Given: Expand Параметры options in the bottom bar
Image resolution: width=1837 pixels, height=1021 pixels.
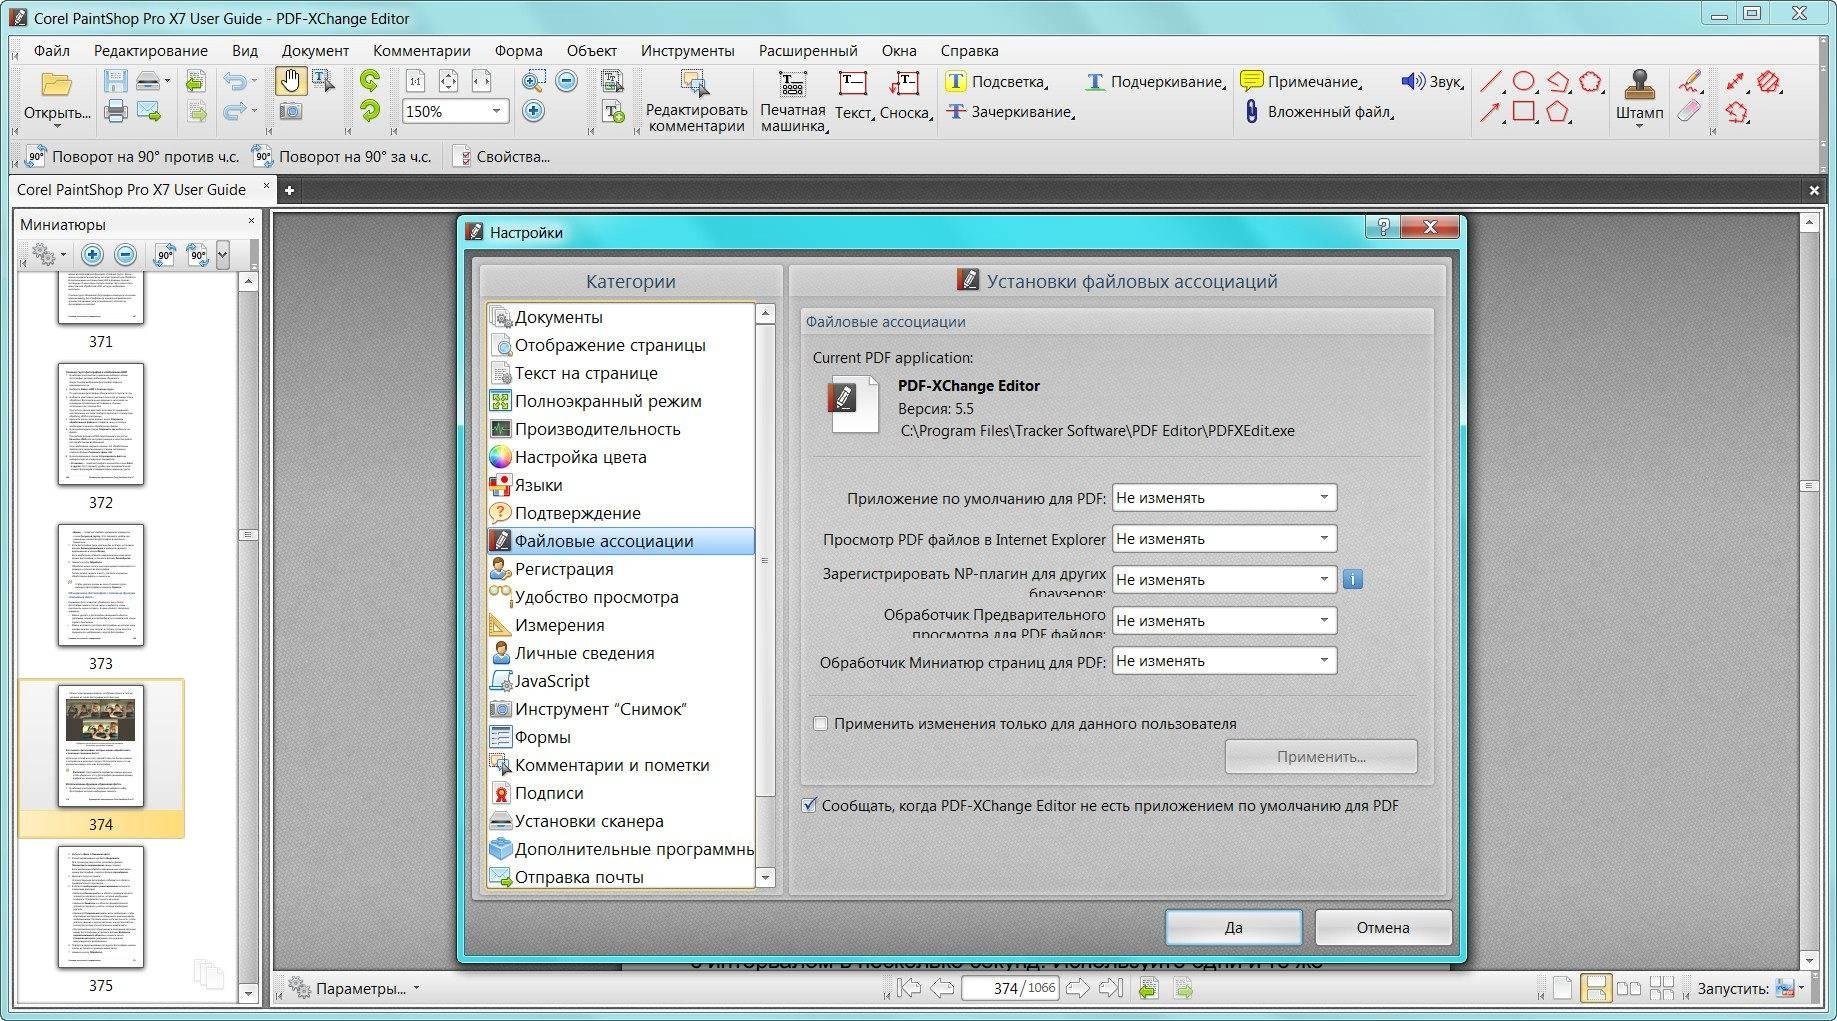Looking at the screenshot, I should (354, 988).
